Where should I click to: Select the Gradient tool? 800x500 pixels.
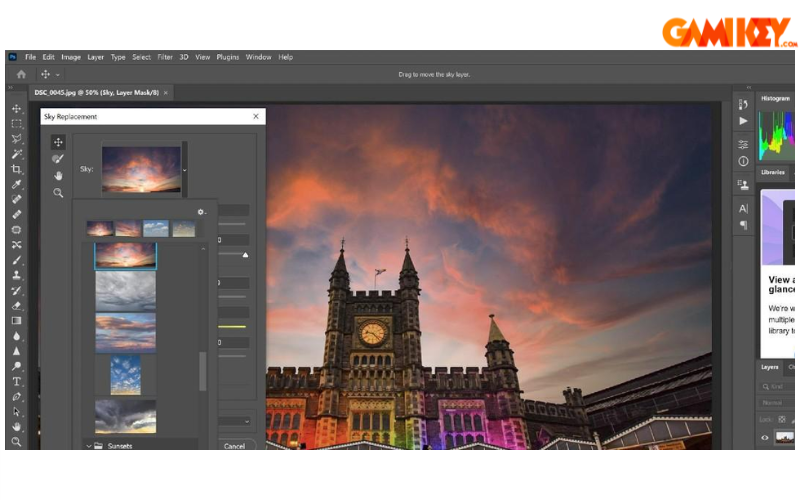click(16, 320)
